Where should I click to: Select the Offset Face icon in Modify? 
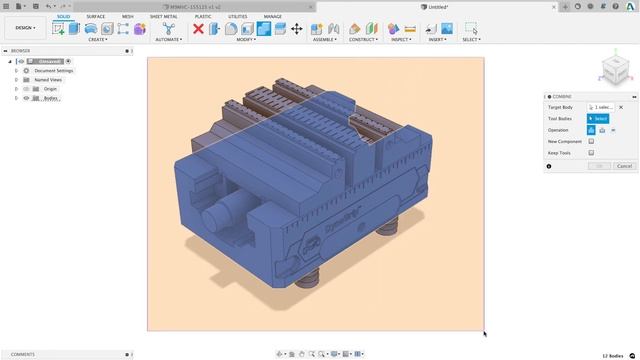click(280, 29)
